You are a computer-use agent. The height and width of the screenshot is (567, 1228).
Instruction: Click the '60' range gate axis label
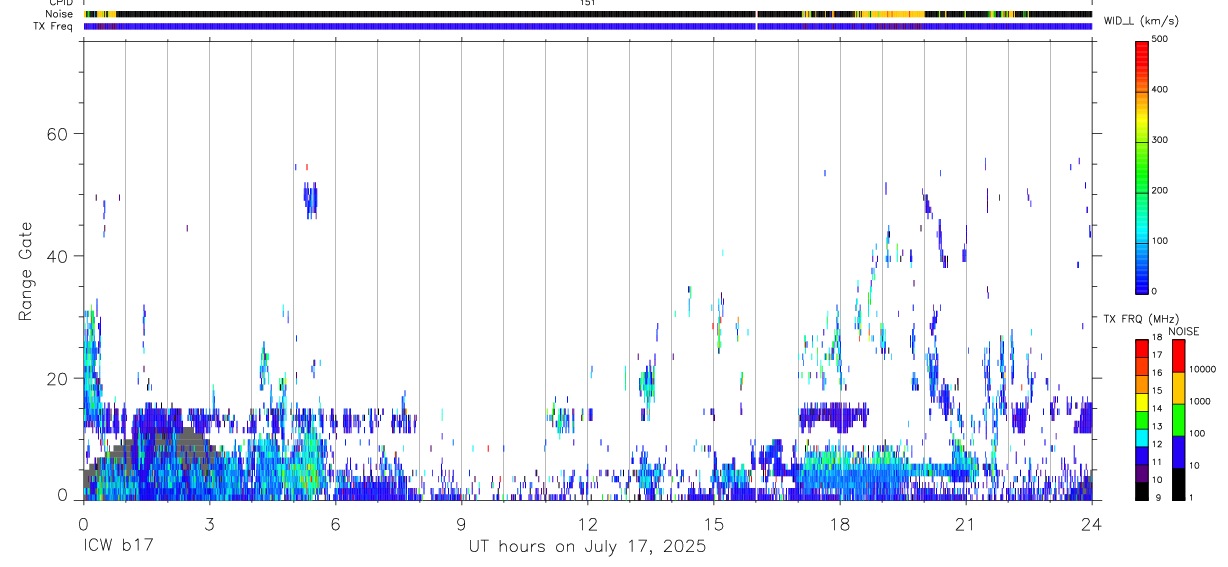point(57,134)
